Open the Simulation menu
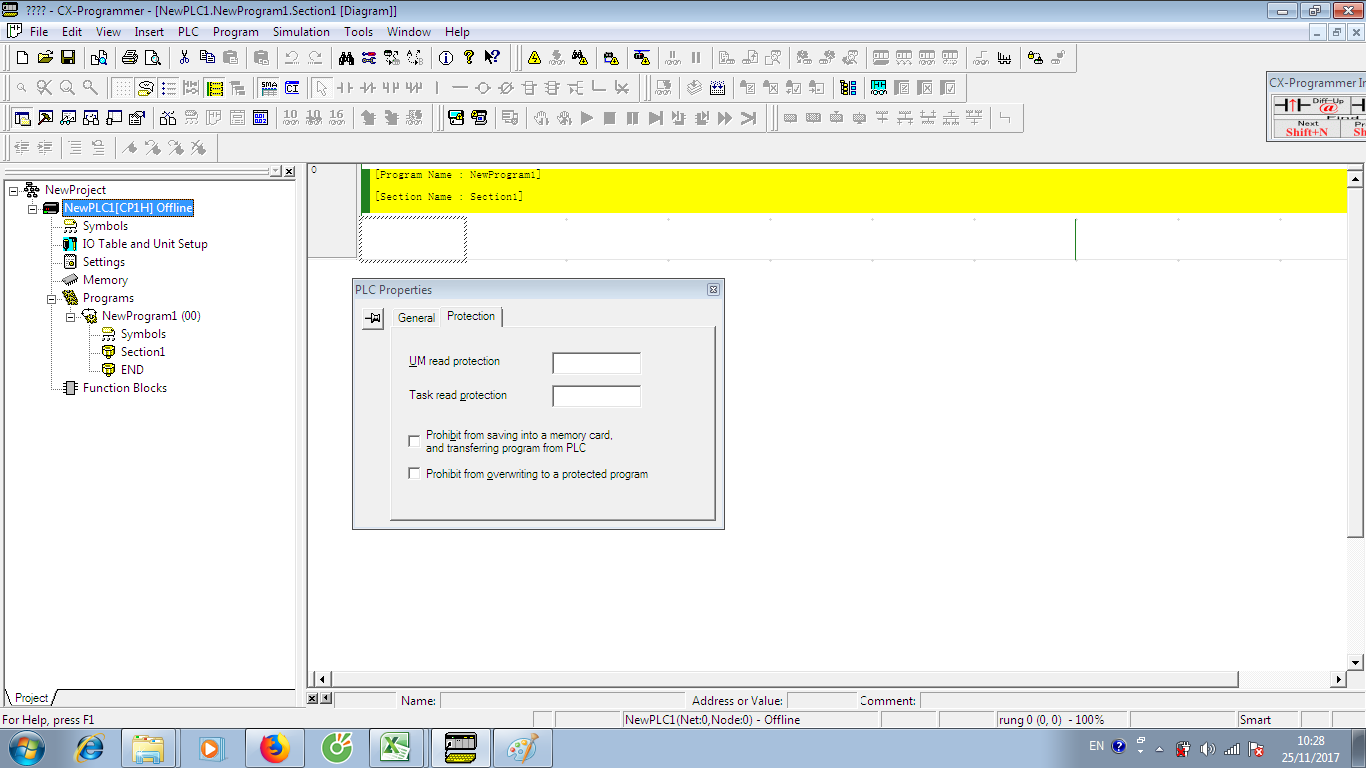 click(301, 32)
